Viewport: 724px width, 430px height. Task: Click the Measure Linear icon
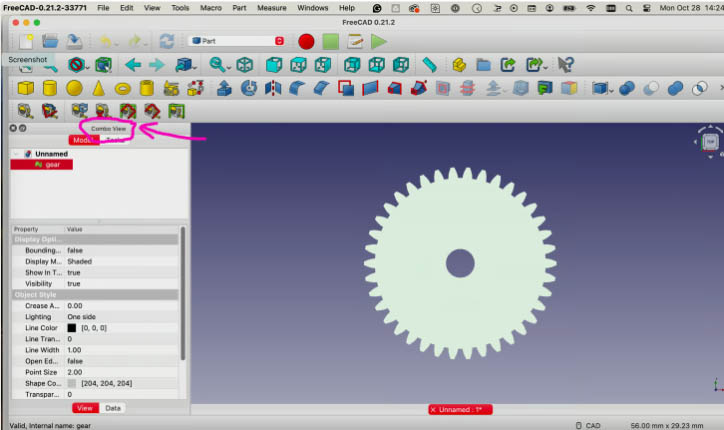pyautogui.click(x=25, y=111)
